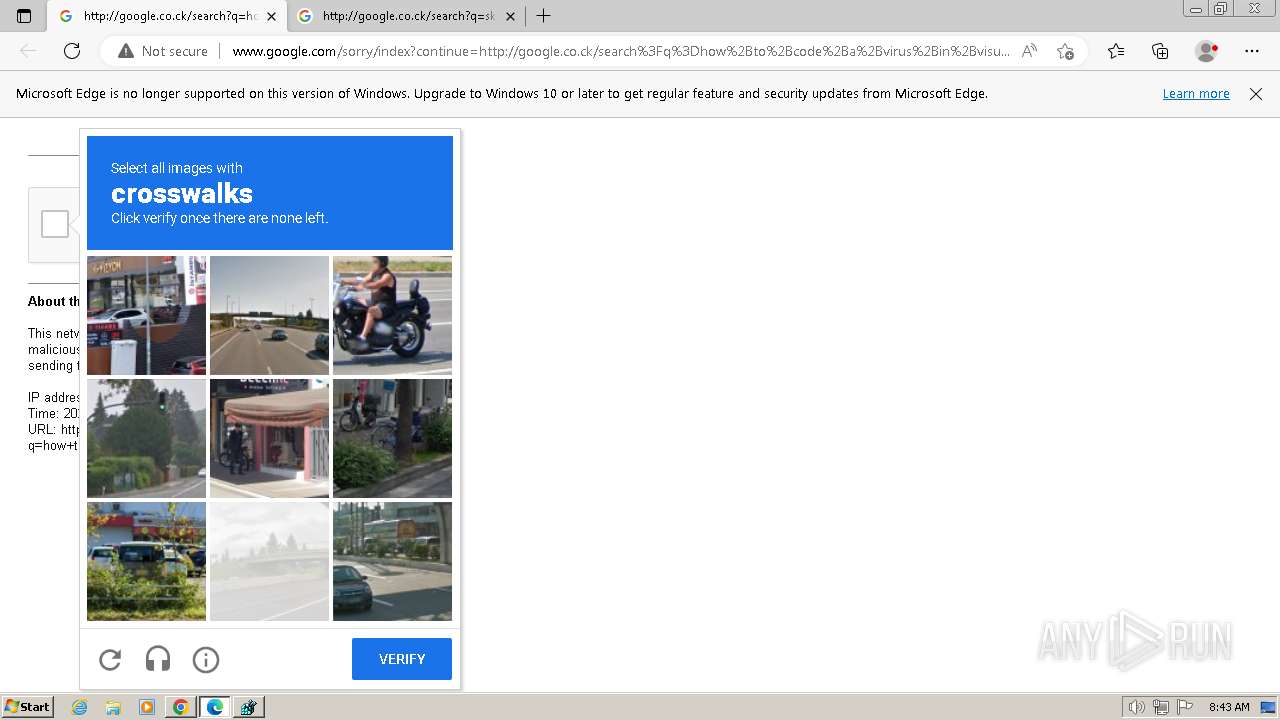The height and width of the screenshot is (720, 1280).
Task: Click the VERIFY button
Action: pos(402,659)
